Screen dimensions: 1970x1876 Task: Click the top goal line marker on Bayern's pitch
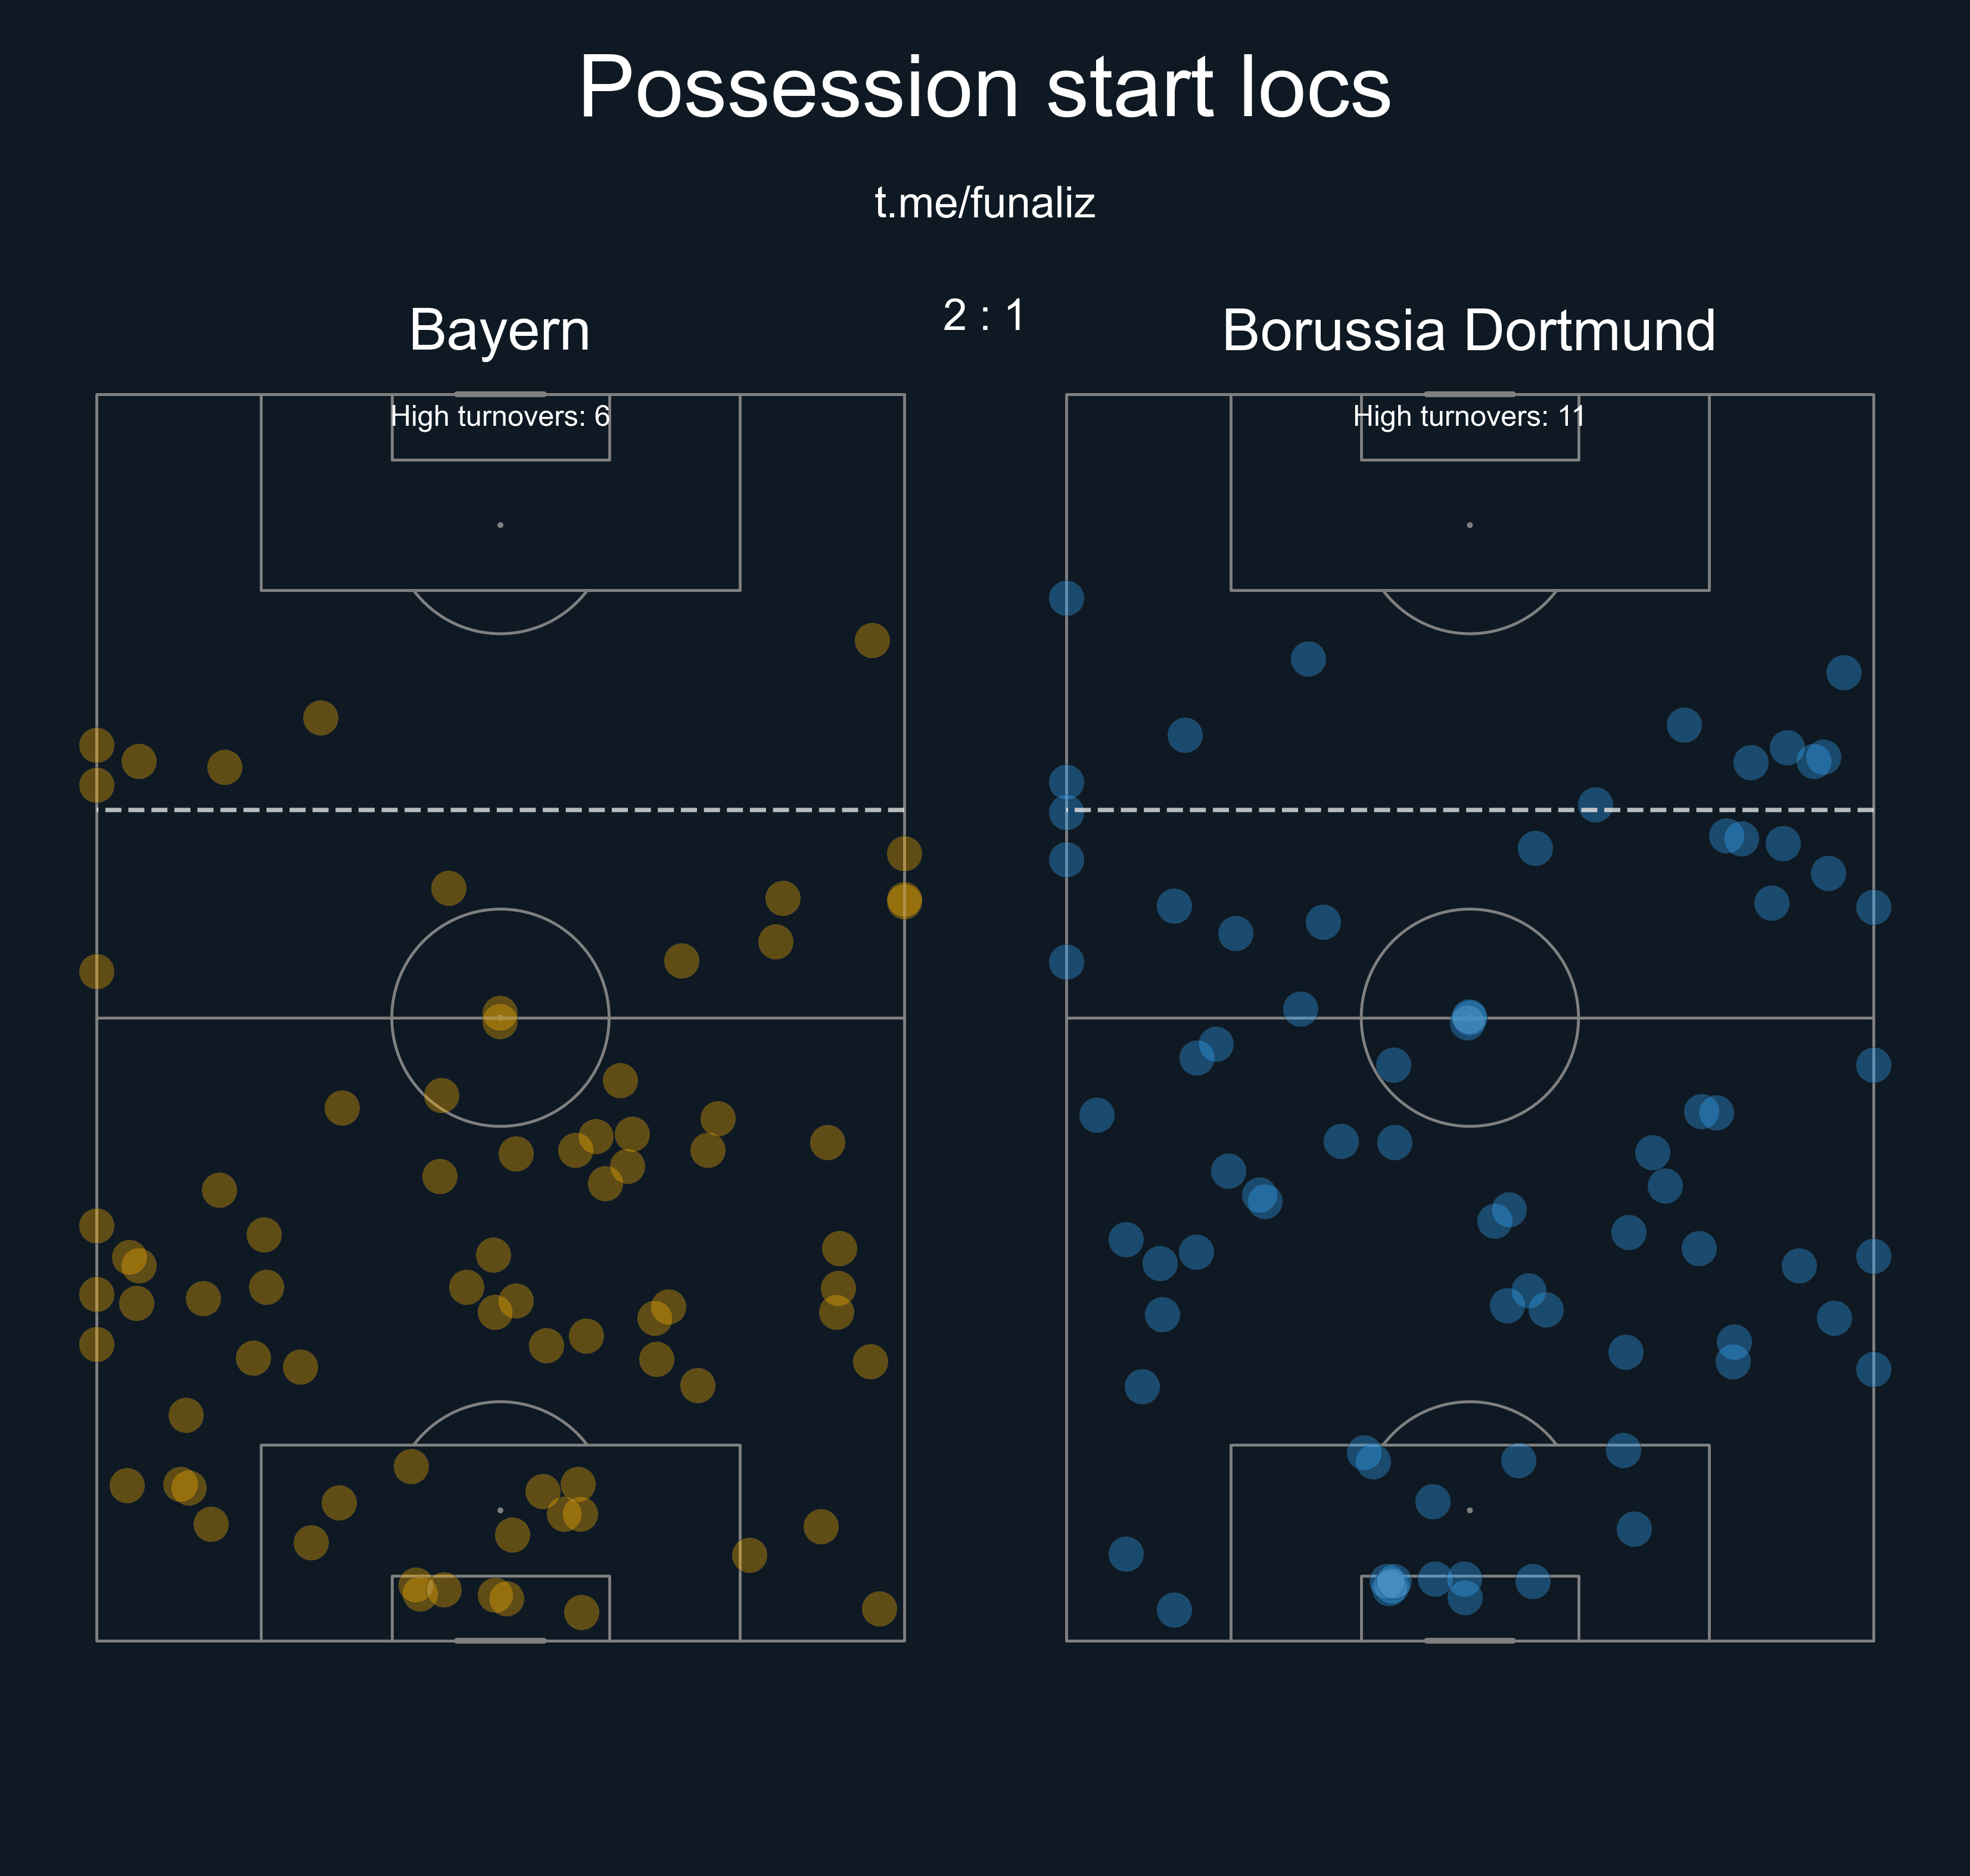(x=500, y=394)
